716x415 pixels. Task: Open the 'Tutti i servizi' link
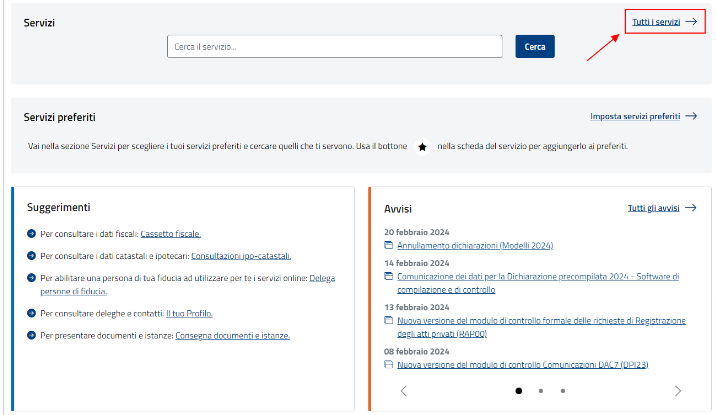[655, 21]
